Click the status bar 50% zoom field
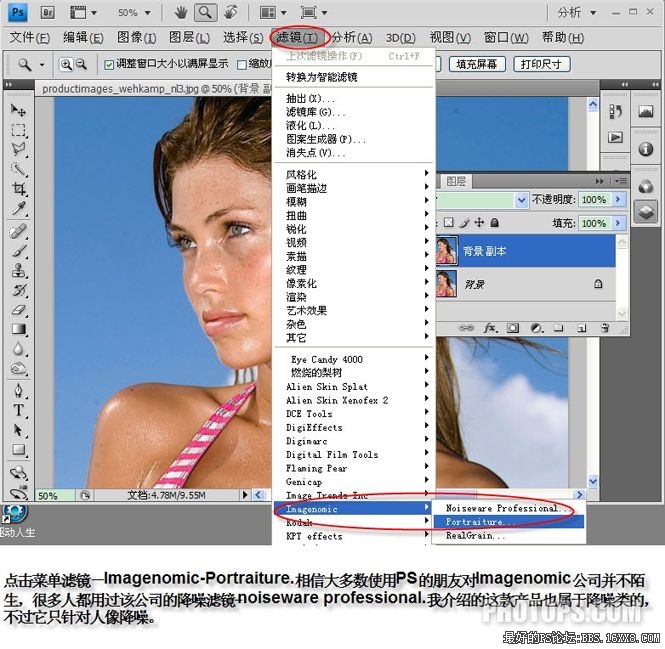Screen dimensions: 665x649 tap(54, 495)
